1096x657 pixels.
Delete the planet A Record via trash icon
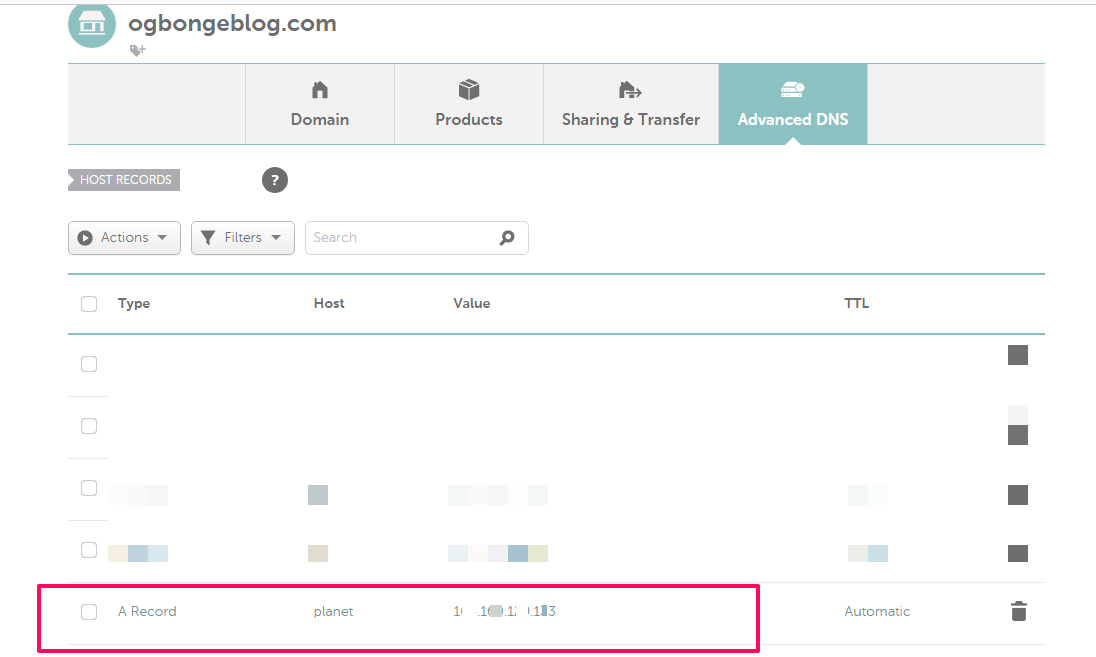pos(1018,611)
